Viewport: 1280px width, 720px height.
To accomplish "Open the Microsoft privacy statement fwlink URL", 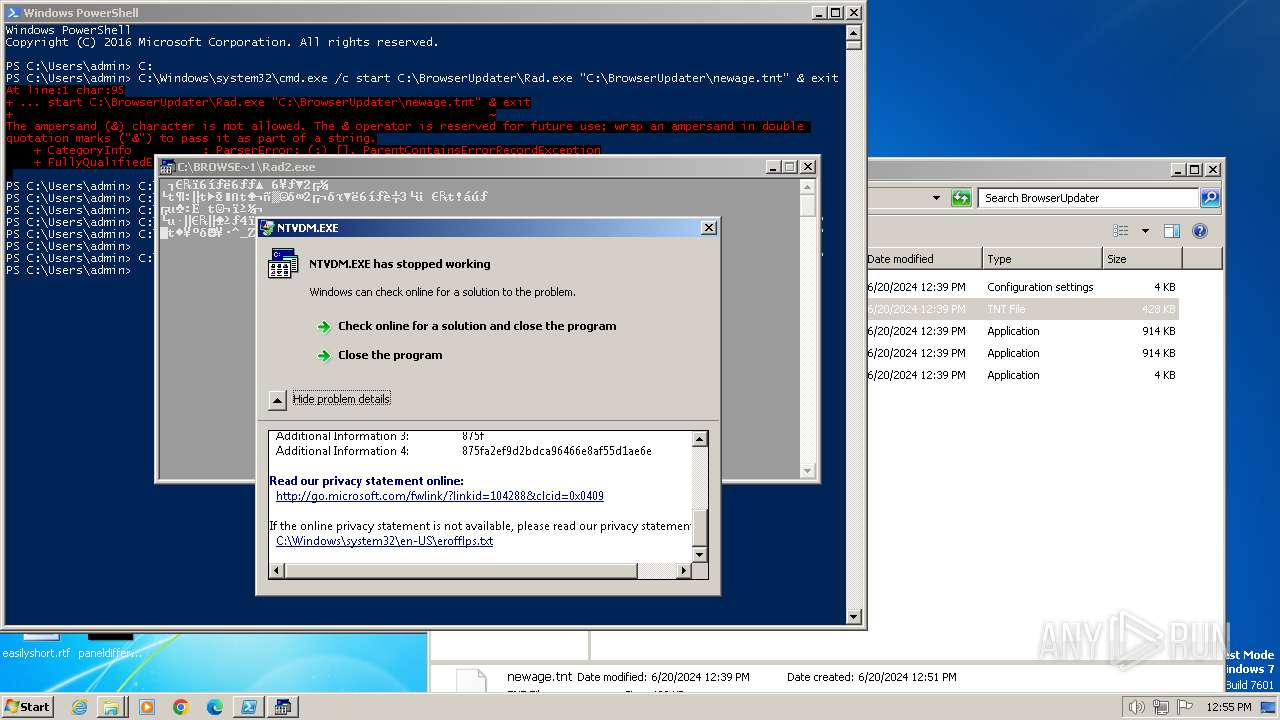I will [x=440, y=496].
